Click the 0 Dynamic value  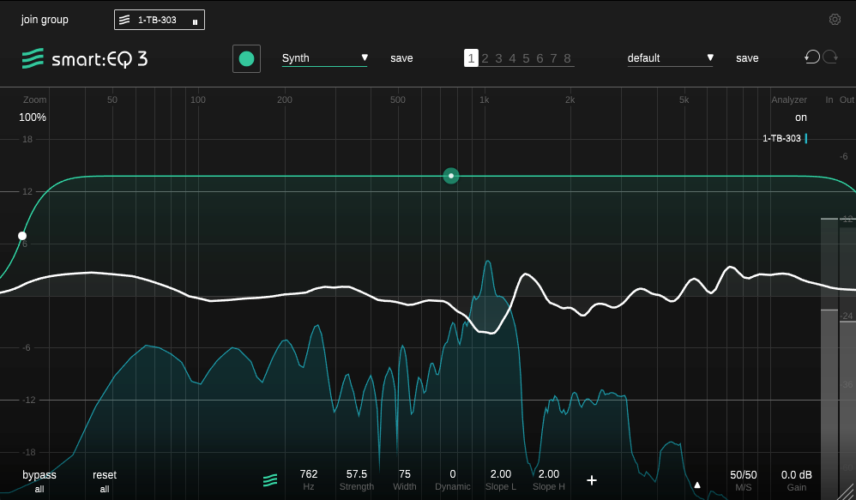pos(453,474)
